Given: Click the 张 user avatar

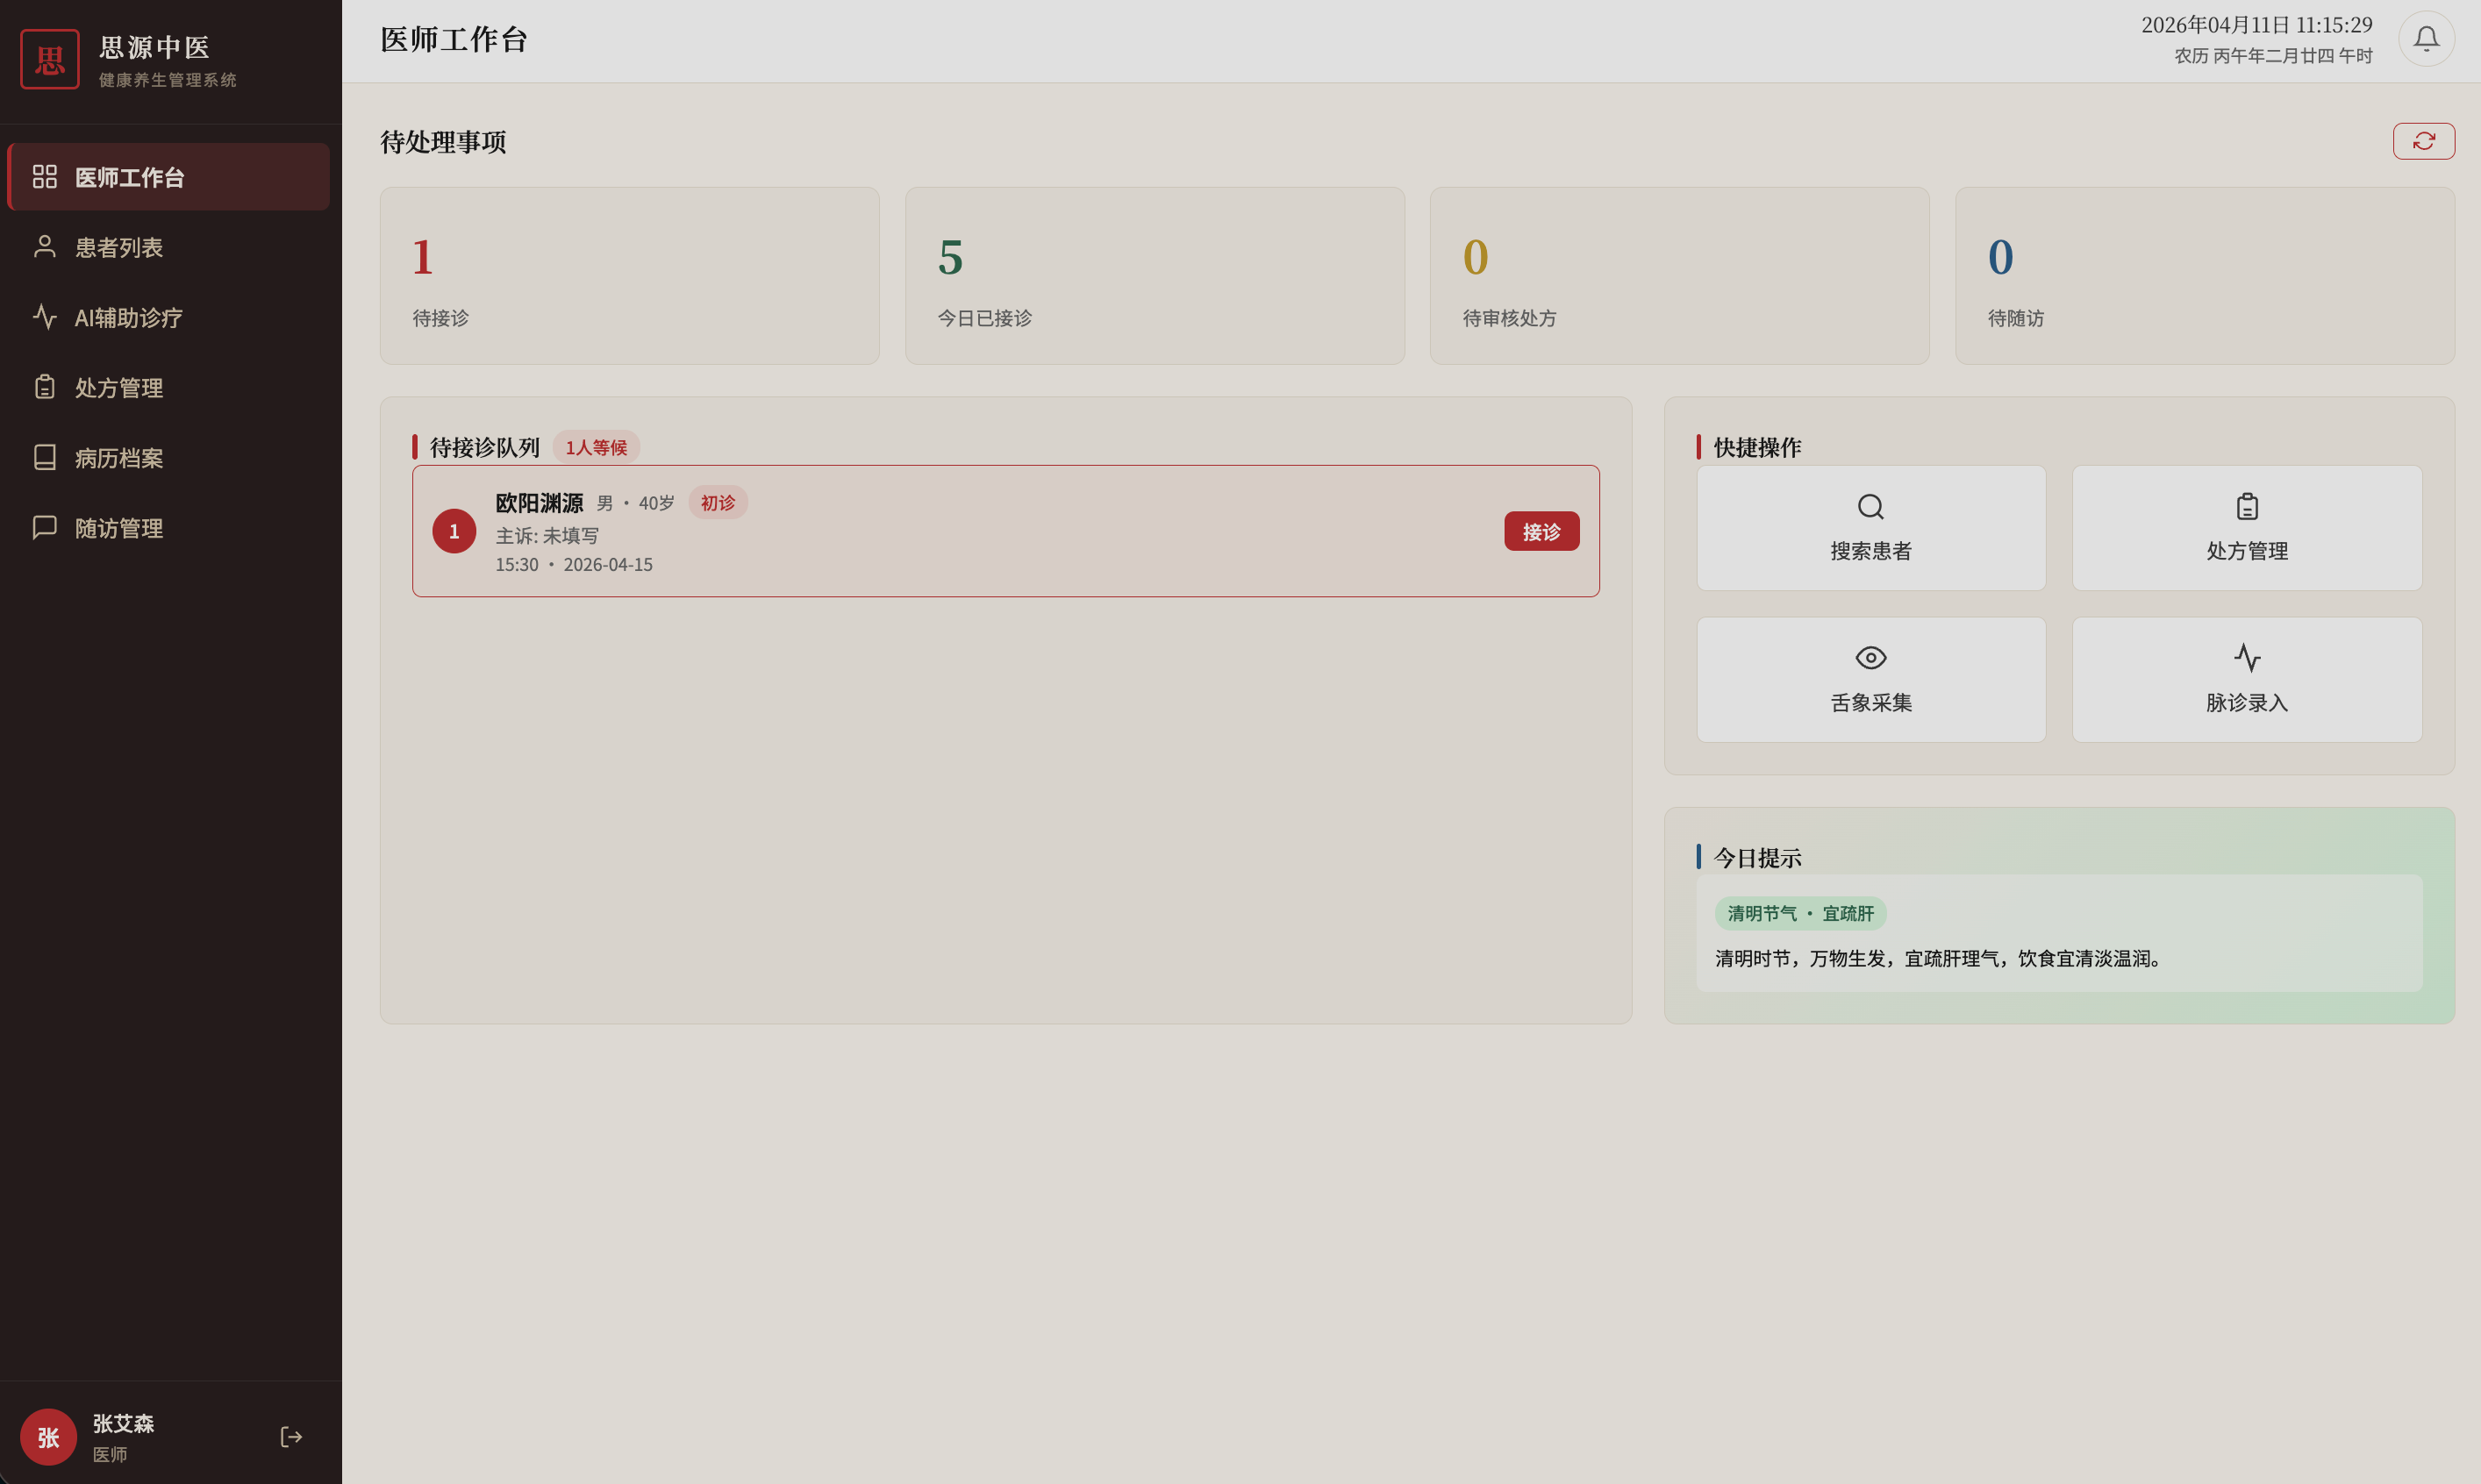Looking at the screenshot, I should click(x=48, y=1436).
